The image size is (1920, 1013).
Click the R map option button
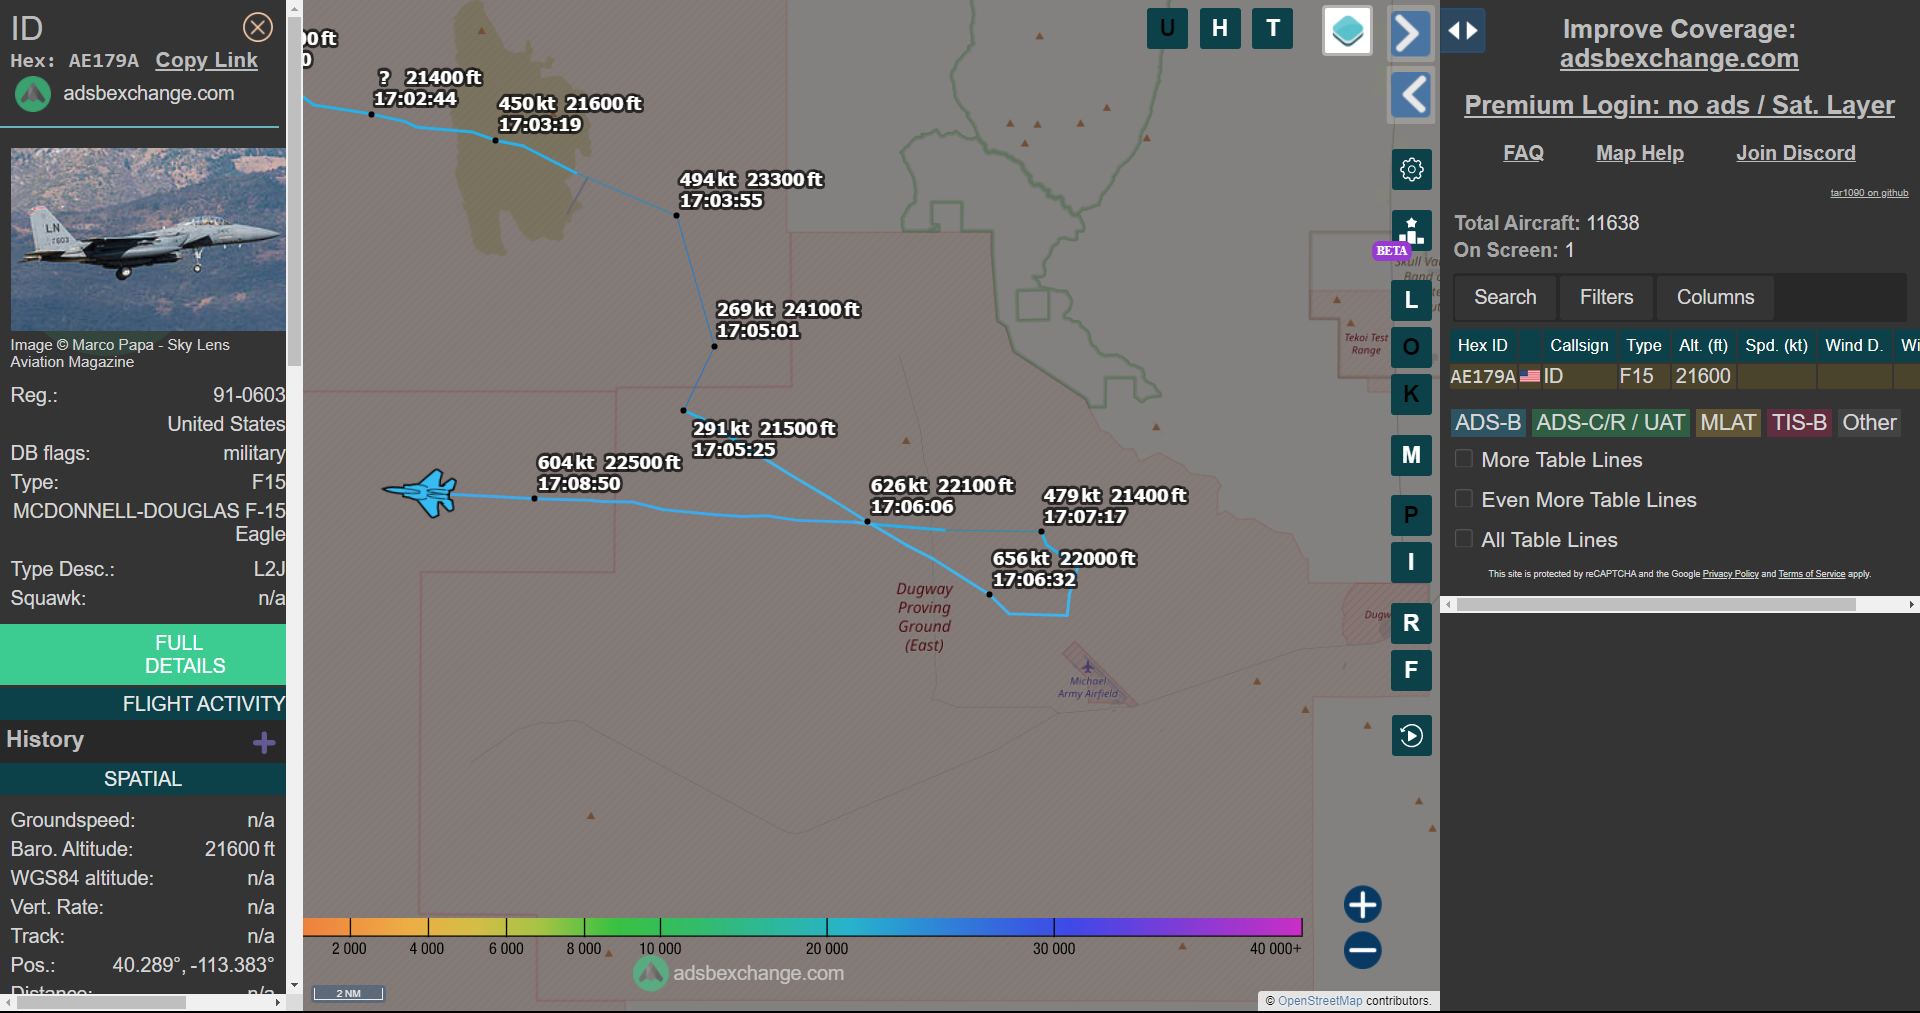tap(1411, 623)
